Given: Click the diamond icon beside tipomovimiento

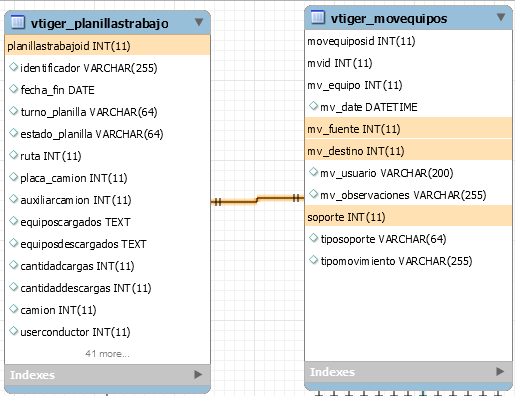Looking at the screenshot, I should (313, 260).
